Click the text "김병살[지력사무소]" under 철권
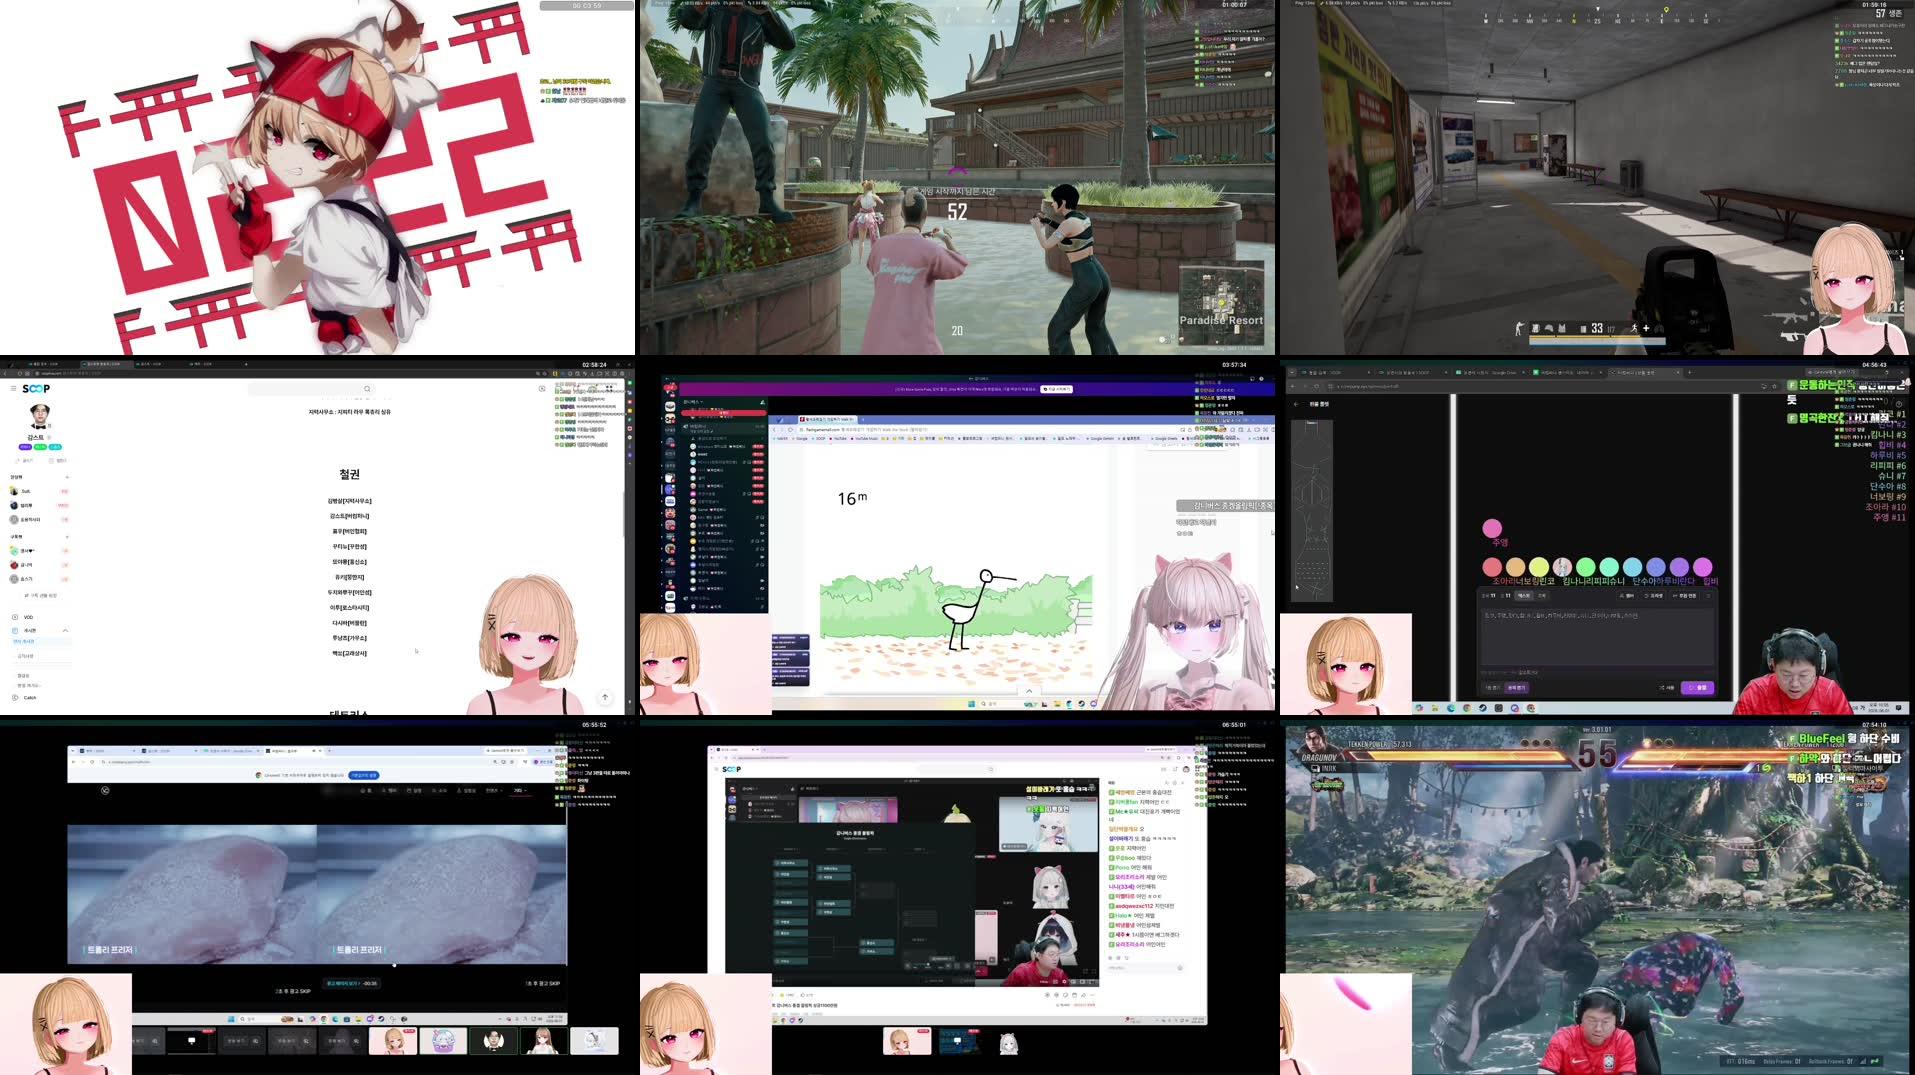The image size is (1915, 1075). 350,501
